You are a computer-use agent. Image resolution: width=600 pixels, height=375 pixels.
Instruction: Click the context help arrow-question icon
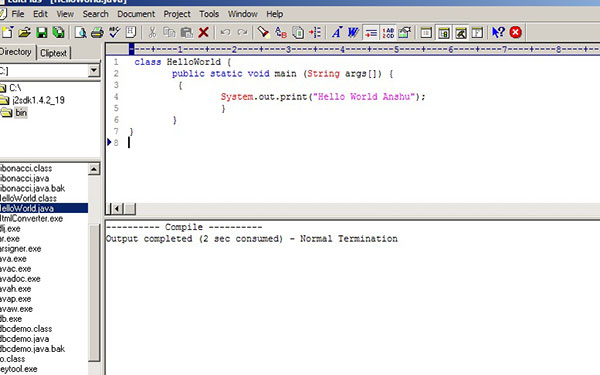pyautogui.click(x=499, y=33)
